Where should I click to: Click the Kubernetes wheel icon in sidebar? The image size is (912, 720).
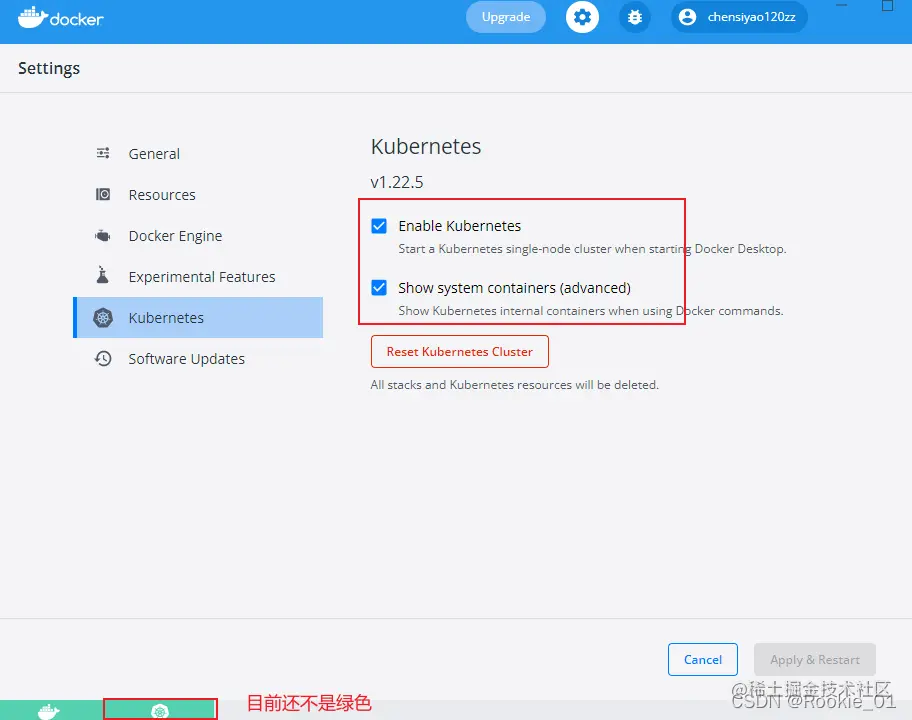(103, 318)
